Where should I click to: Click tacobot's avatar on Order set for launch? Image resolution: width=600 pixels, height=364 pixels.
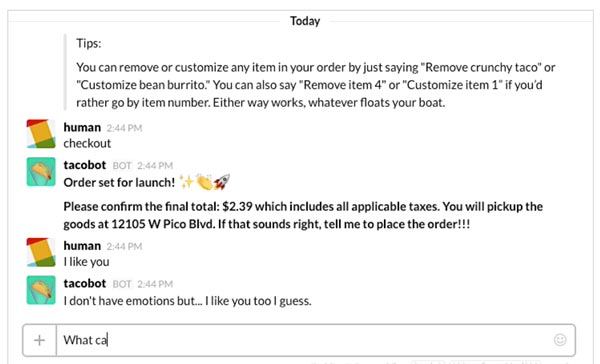point(41,171)
